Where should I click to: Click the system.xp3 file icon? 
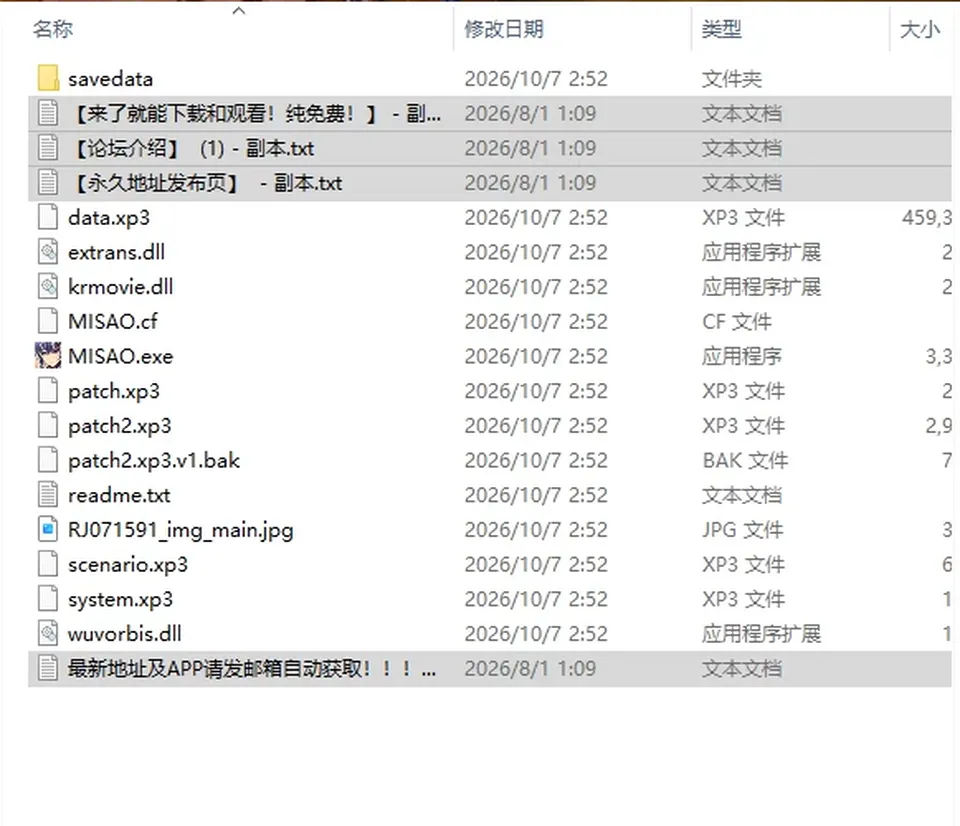[x=48, y=599]
